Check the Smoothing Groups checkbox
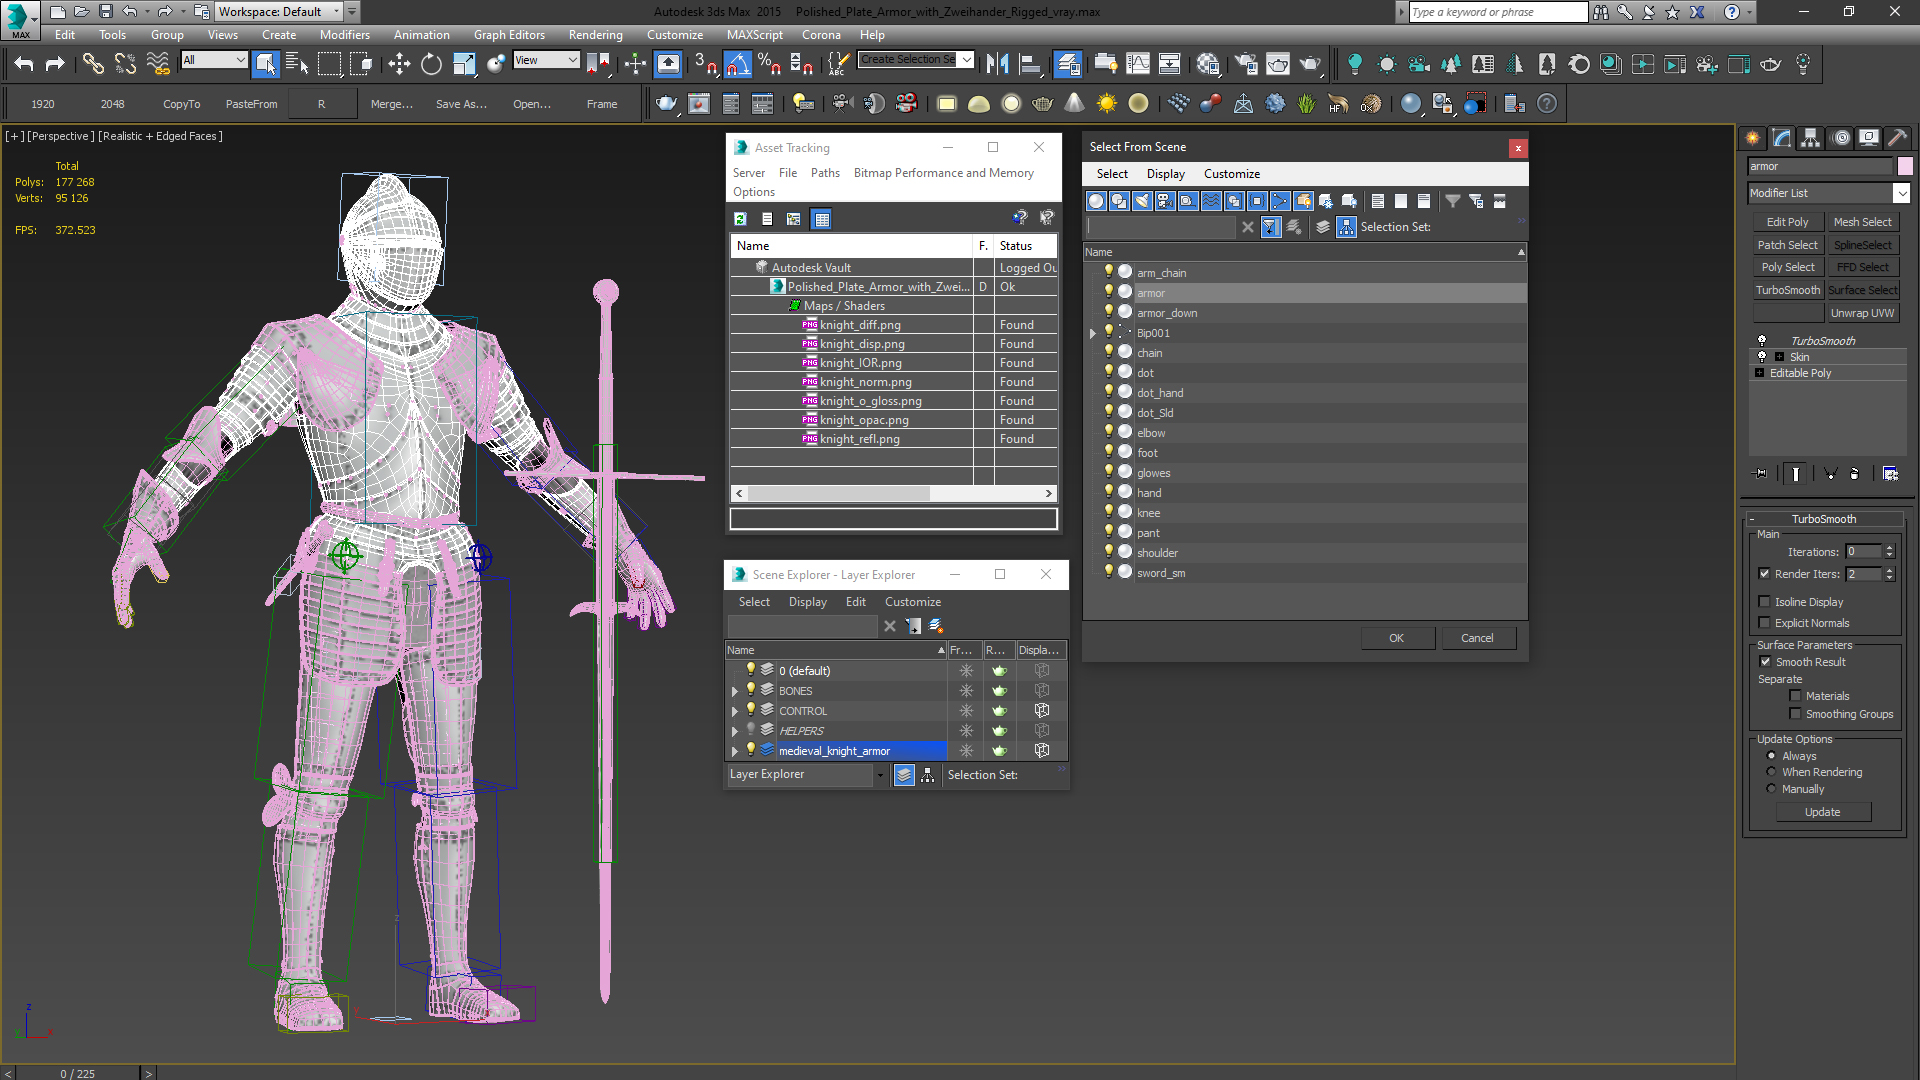1920x1080 pixels. (1796, 713)
